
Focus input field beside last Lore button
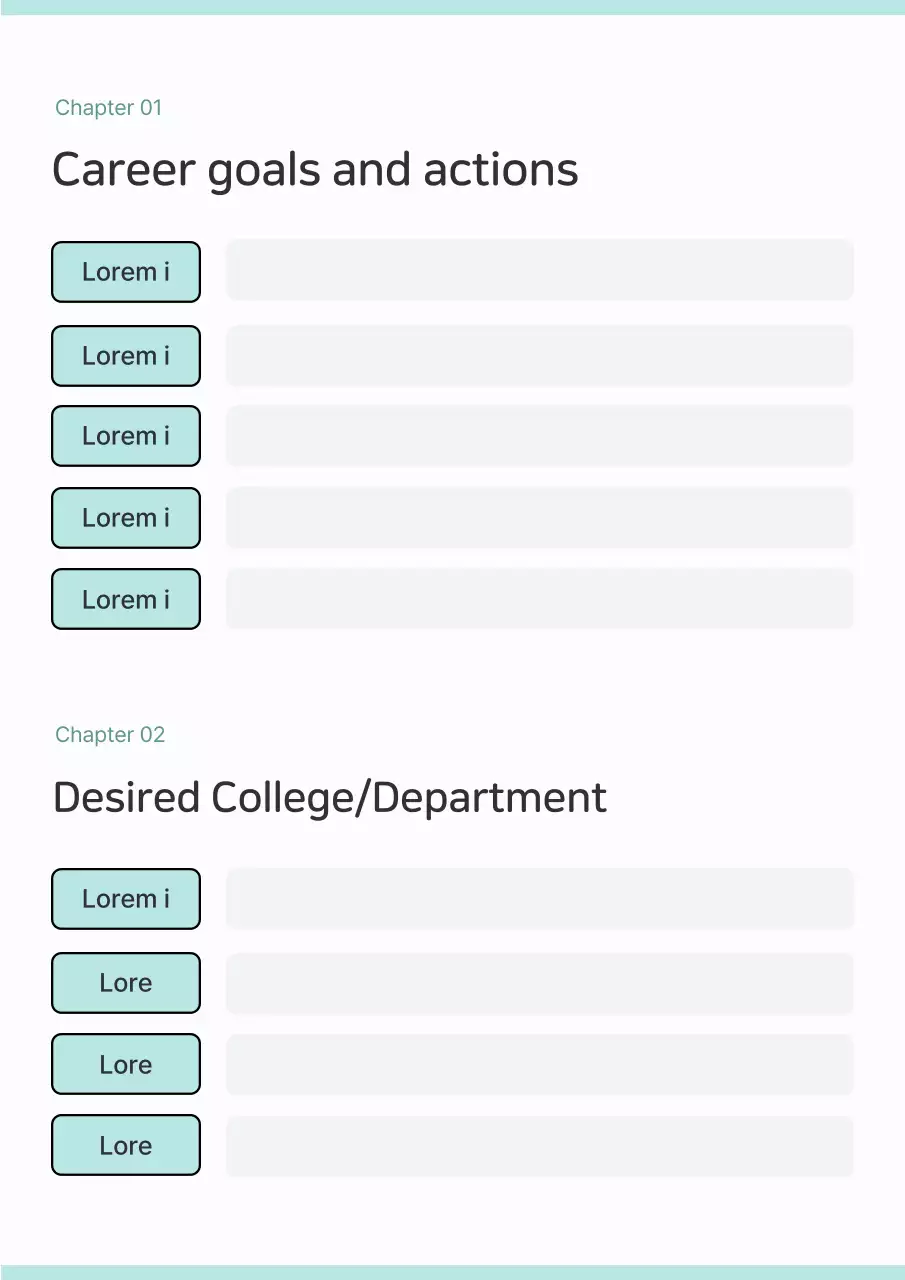pyautogui.click(x=540, y=1145)
